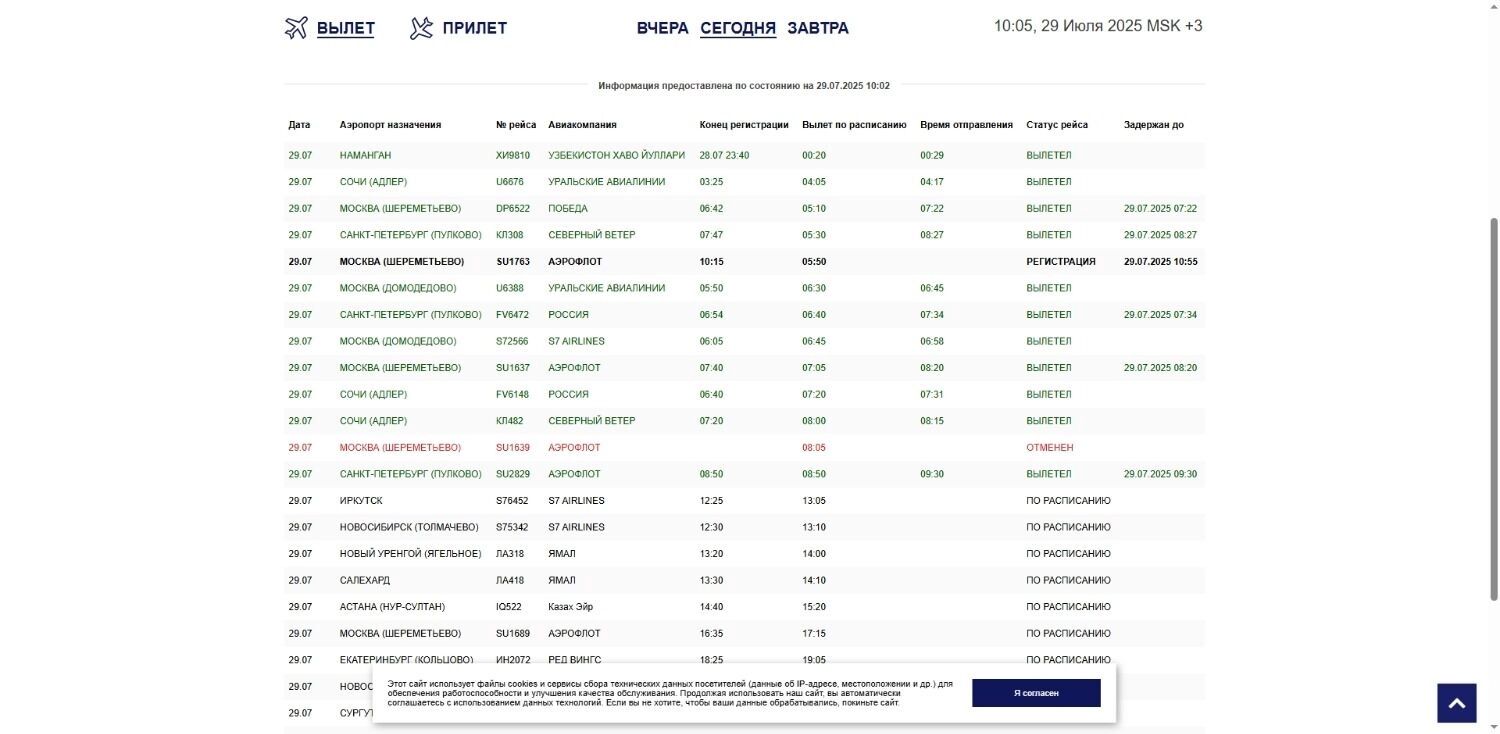Click the Конец регистрации column header
The height and width of the screenshot is (734, 1500).
[x=744, y=125]
